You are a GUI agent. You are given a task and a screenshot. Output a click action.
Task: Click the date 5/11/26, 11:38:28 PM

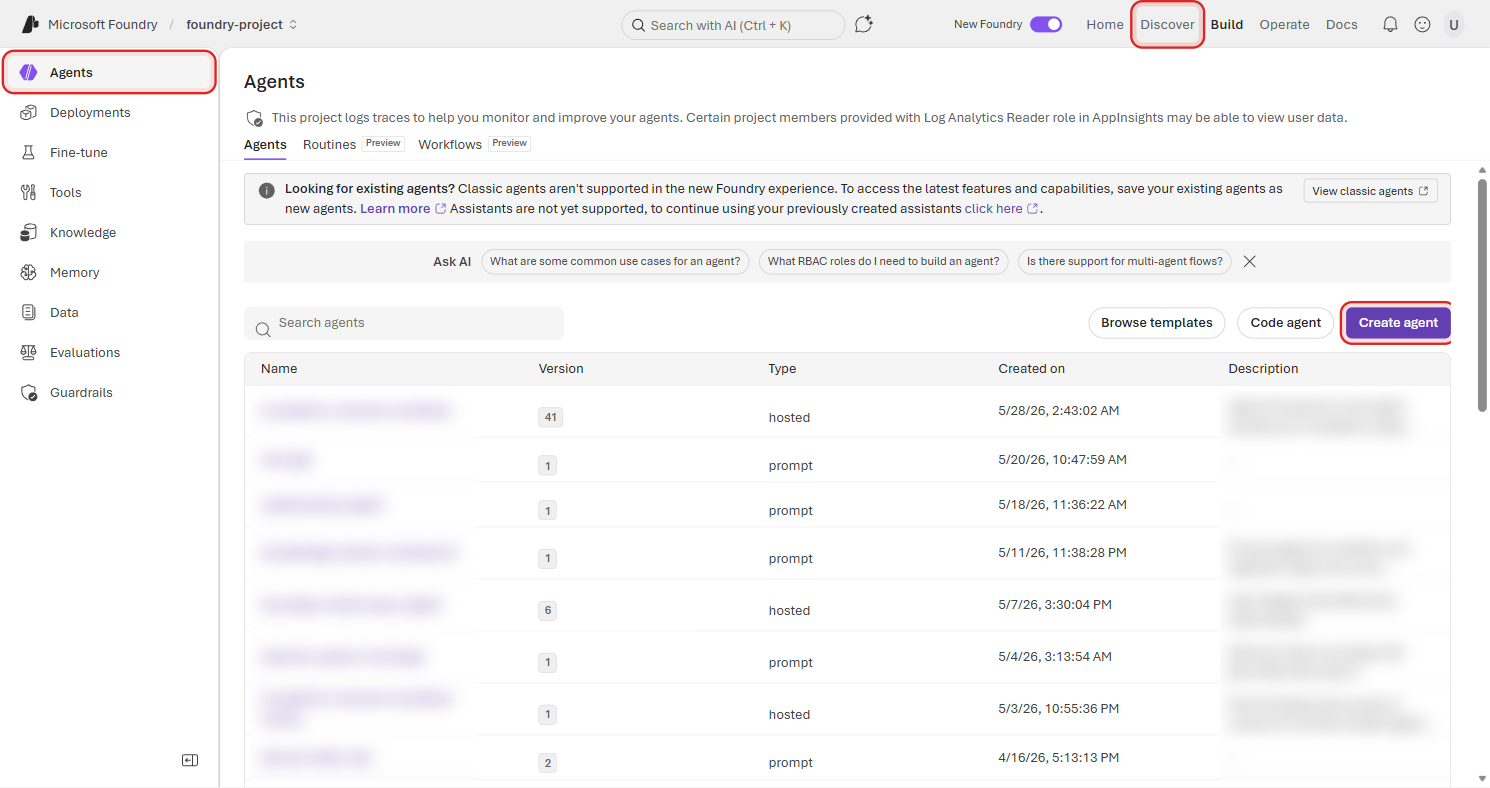[1062, 552]
